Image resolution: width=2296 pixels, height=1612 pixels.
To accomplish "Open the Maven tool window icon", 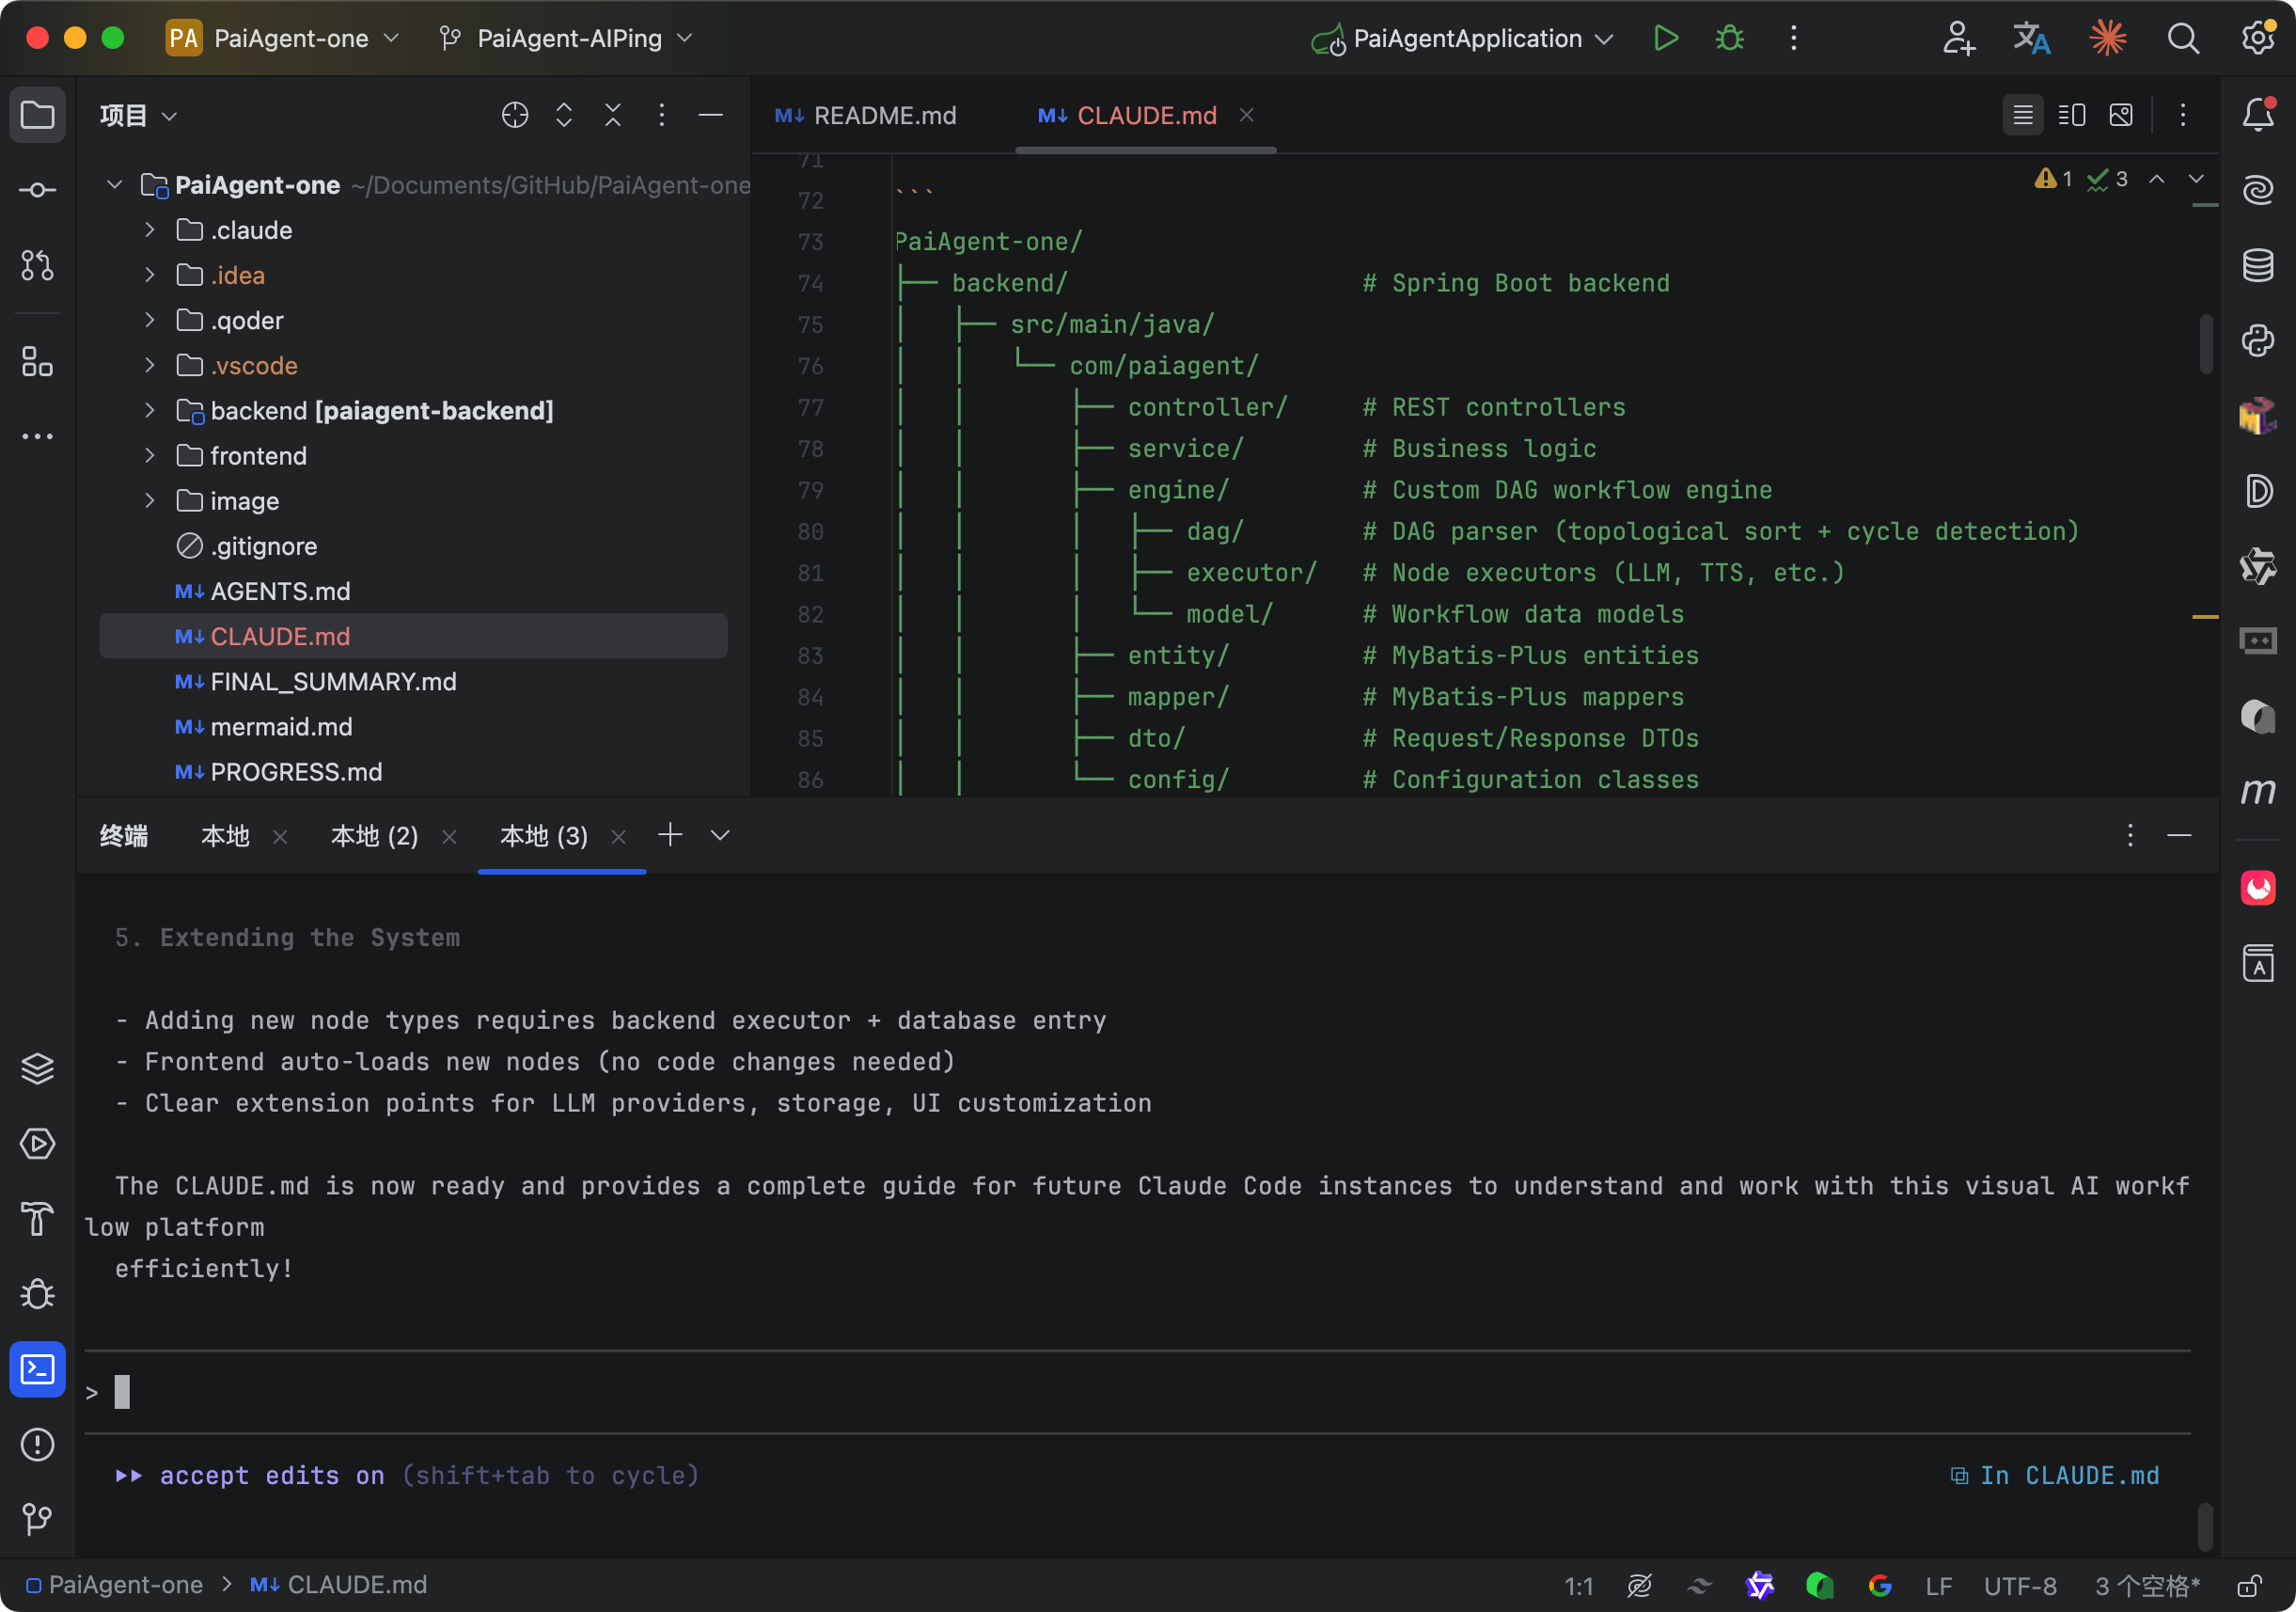I will point(2258,792).
